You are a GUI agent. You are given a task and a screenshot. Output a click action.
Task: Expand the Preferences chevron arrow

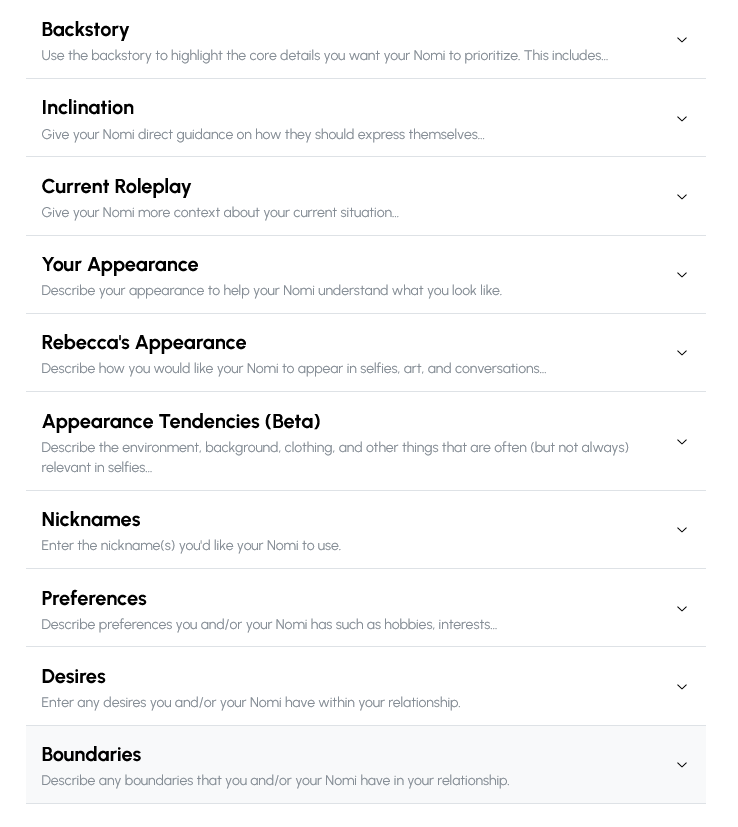[682, 609]
